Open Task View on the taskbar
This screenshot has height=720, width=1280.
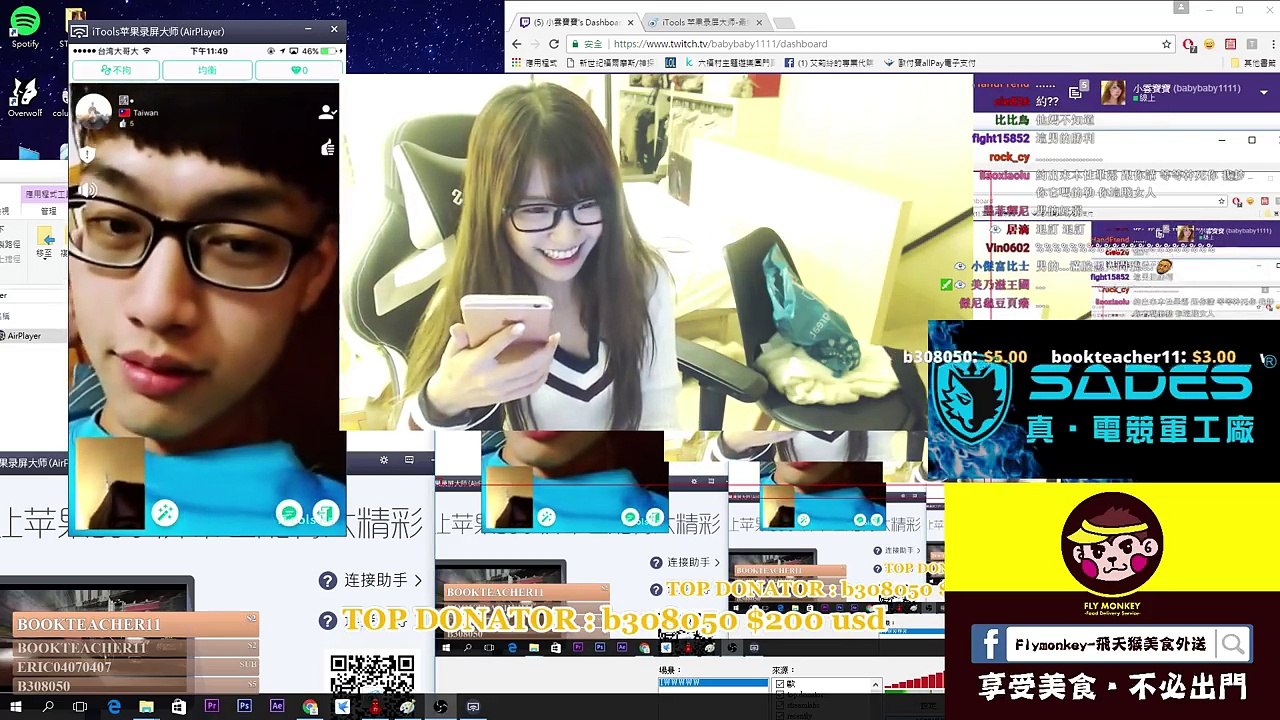click(80, 707)
